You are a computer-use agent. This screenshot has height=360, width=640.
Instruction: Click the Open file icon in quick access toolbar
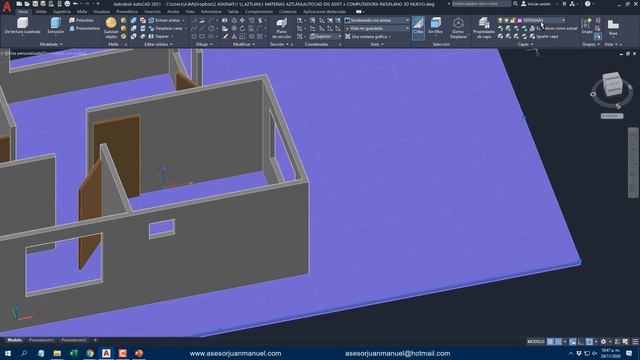(x=27, y=4)
